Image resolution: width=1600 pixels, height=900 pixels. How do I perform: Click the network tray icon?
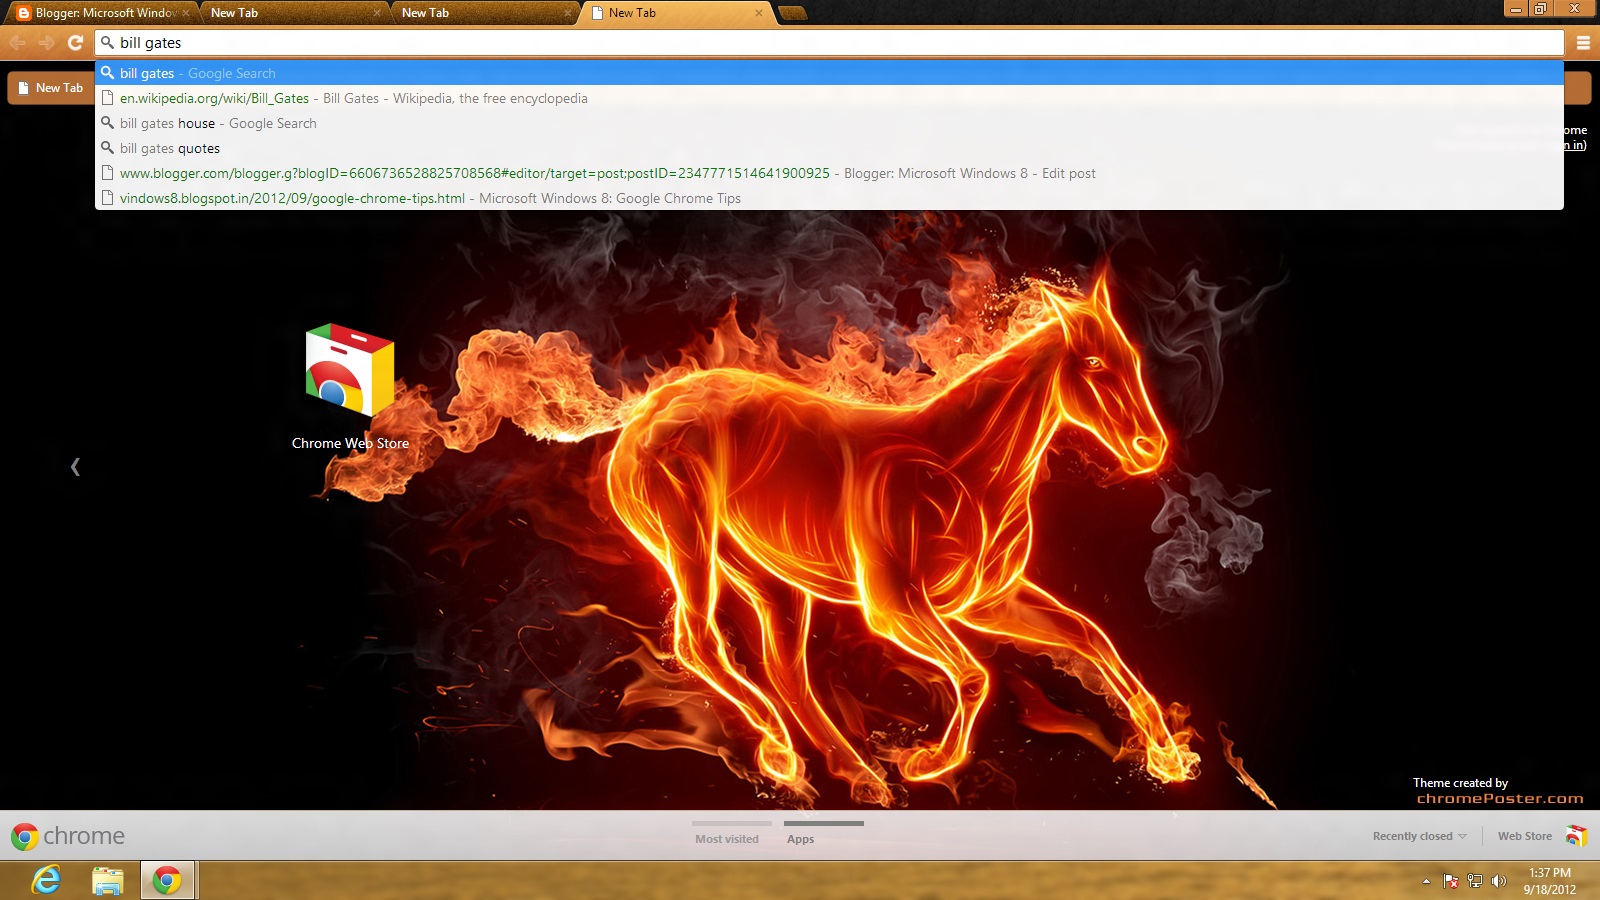[1475, 881]
